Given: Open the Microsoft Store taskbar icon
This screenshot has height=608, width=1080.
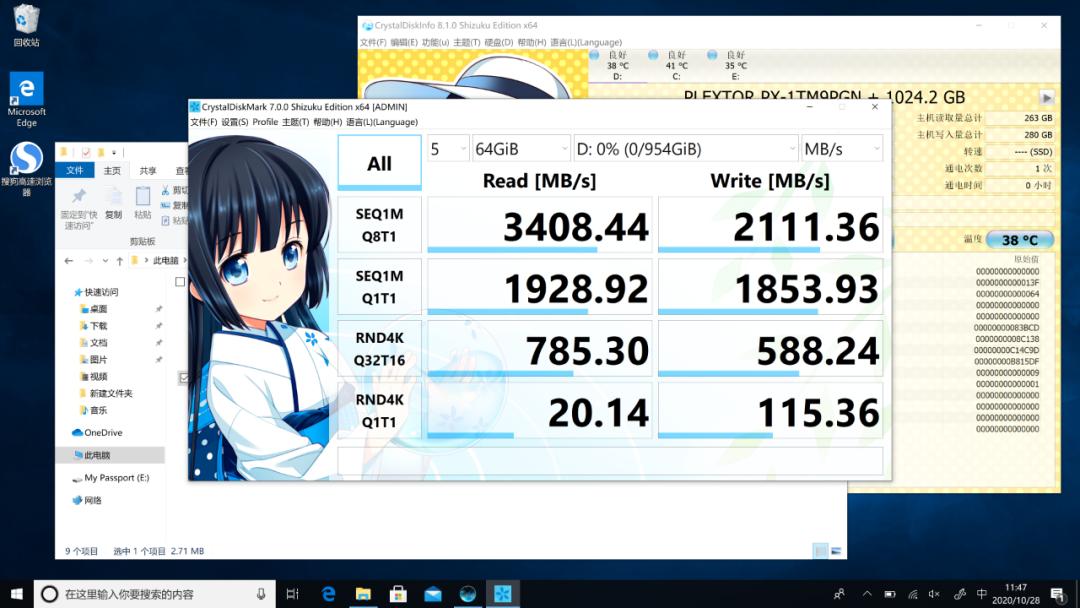Looking at the screenshot, I should click(398, 594).
